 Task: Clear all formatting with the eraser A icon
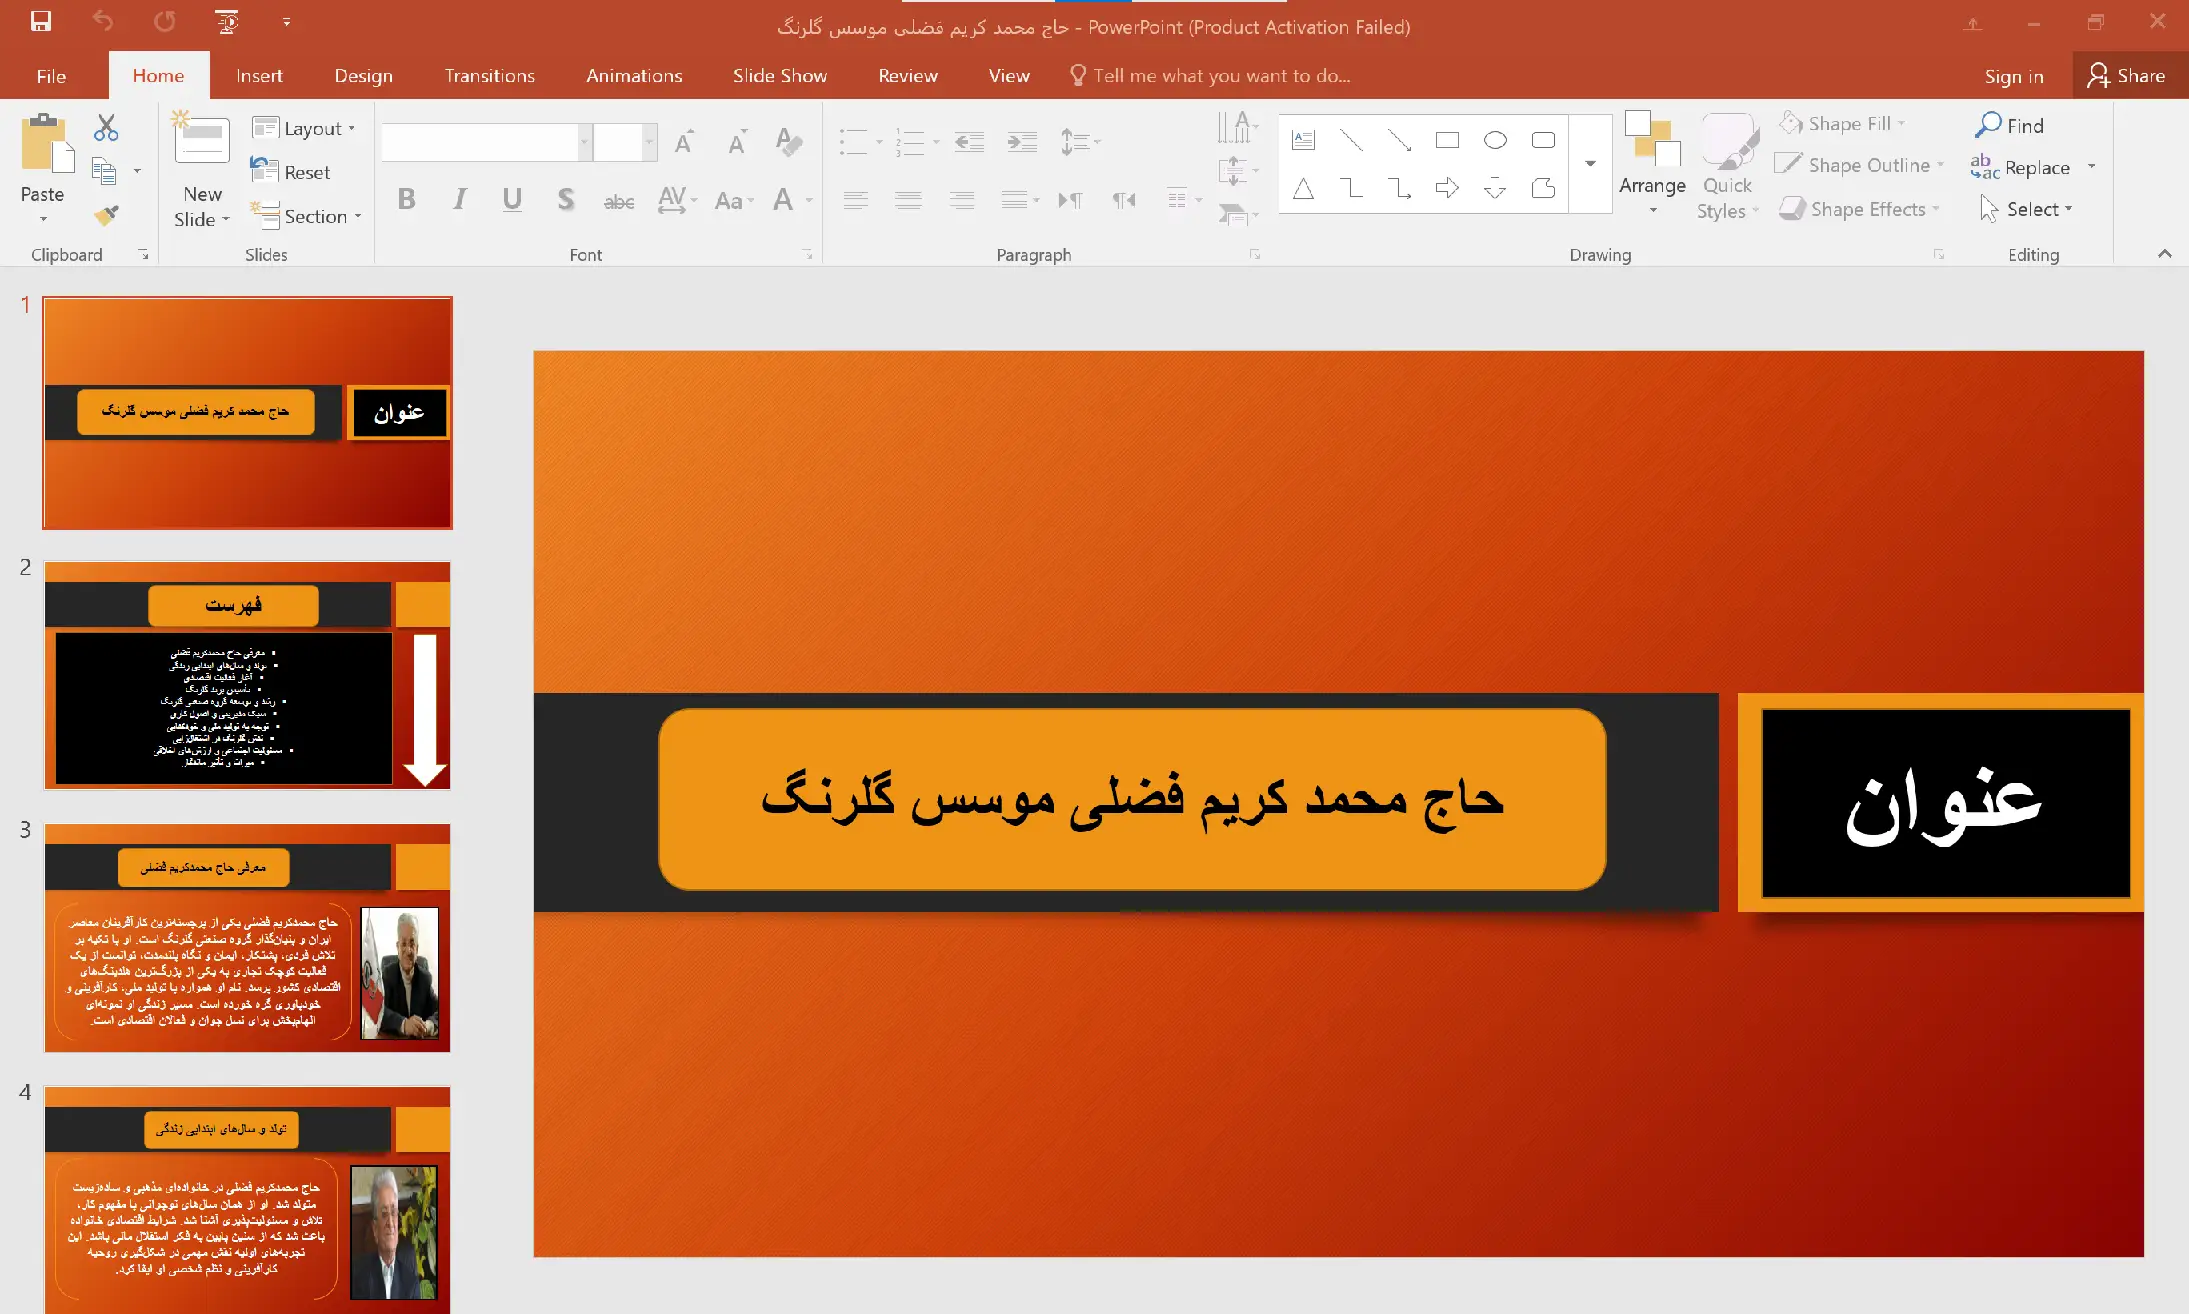click(x=789, y=142)
